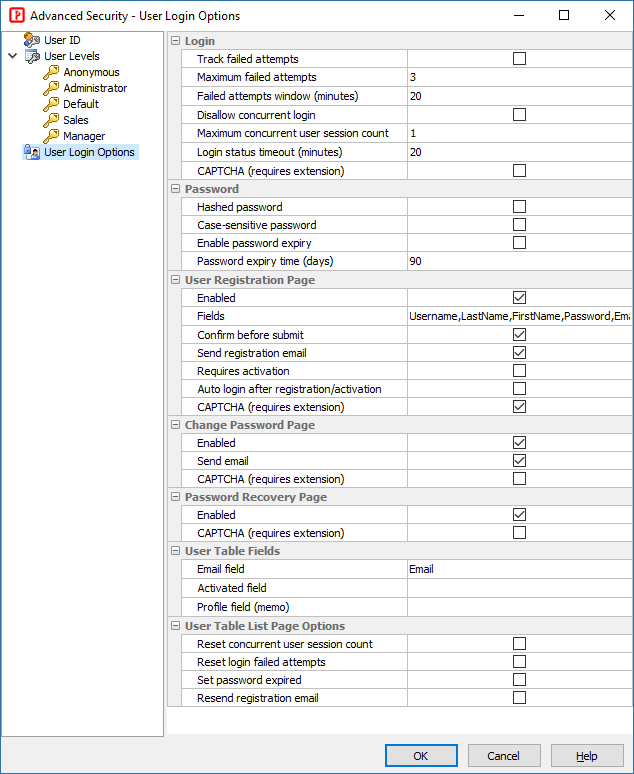Image resolution: width=634 pixels, height=774 pixels.
Task: Select the Administrator user level
Action: tap(95, 88)
